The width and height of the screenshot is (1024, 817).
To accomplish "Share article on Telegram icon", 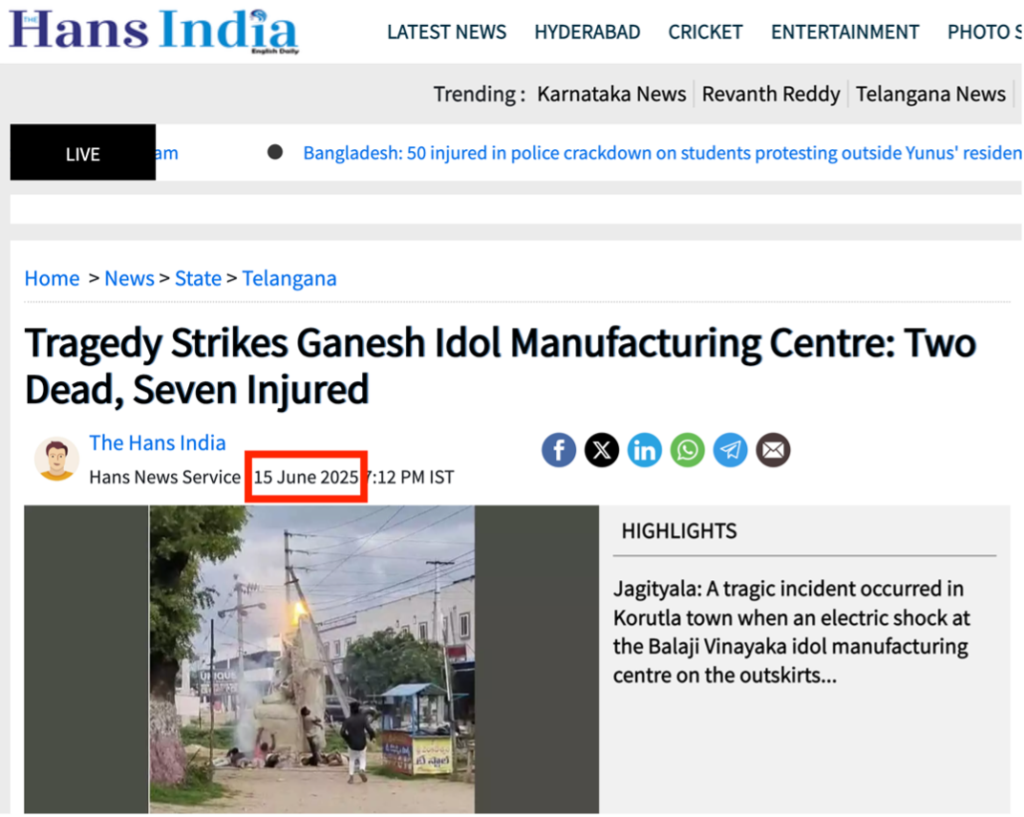I will pyautogui.click(x=730, y=450).
